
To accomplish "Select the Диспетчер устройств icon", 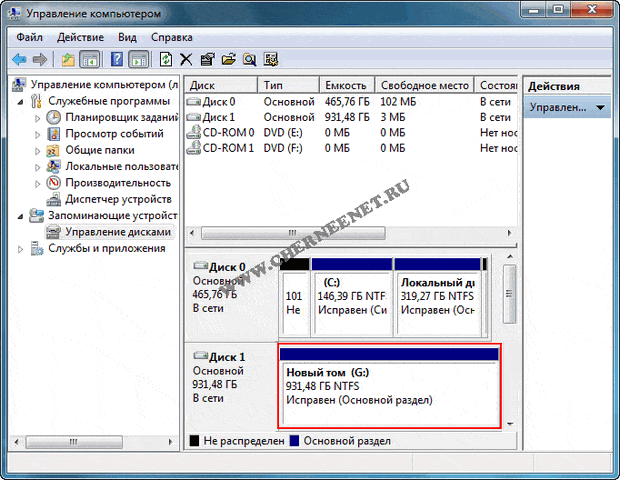I will tap(53, 199).
